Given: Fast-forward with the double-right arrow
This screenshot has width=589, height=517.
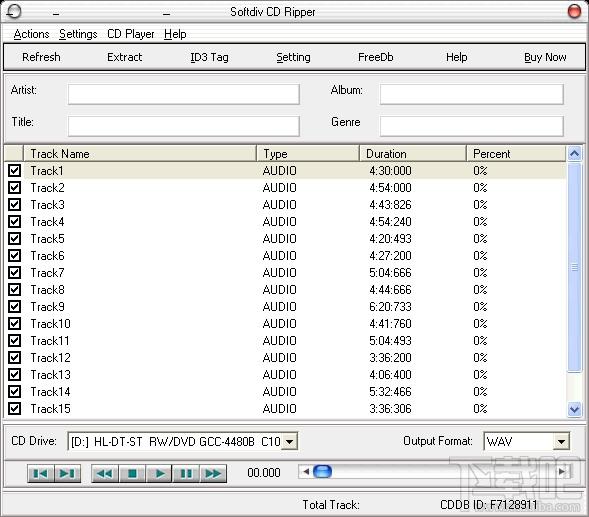Looking at the screenshot, I should point(213,473).
